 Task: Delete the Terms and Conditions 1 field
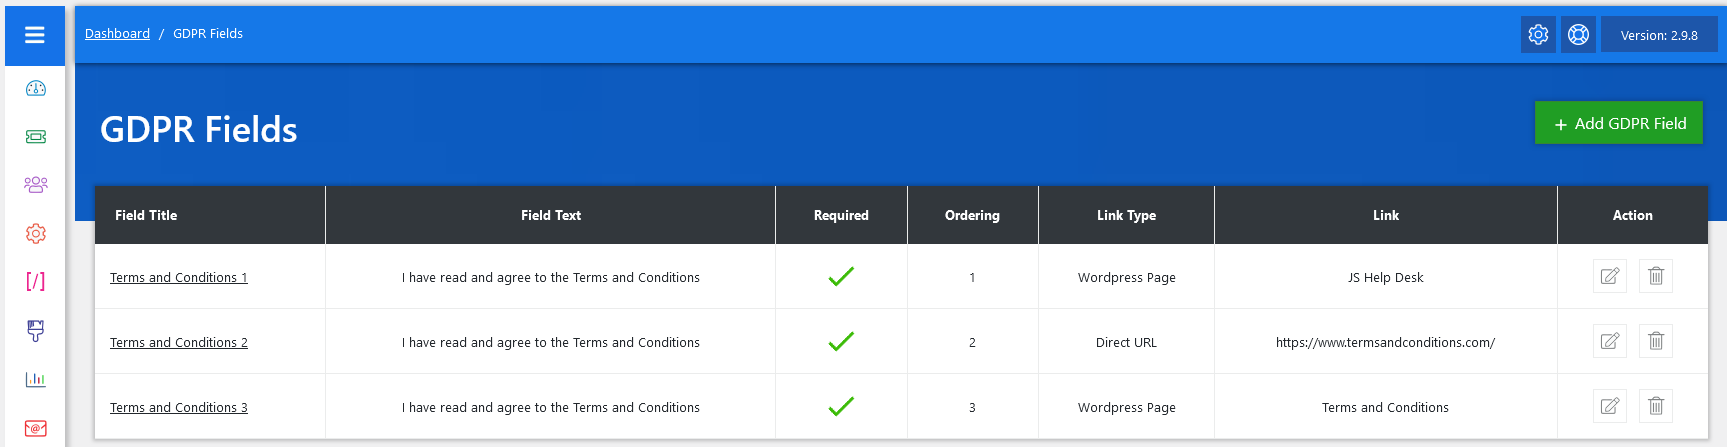tap(1656, 276)
